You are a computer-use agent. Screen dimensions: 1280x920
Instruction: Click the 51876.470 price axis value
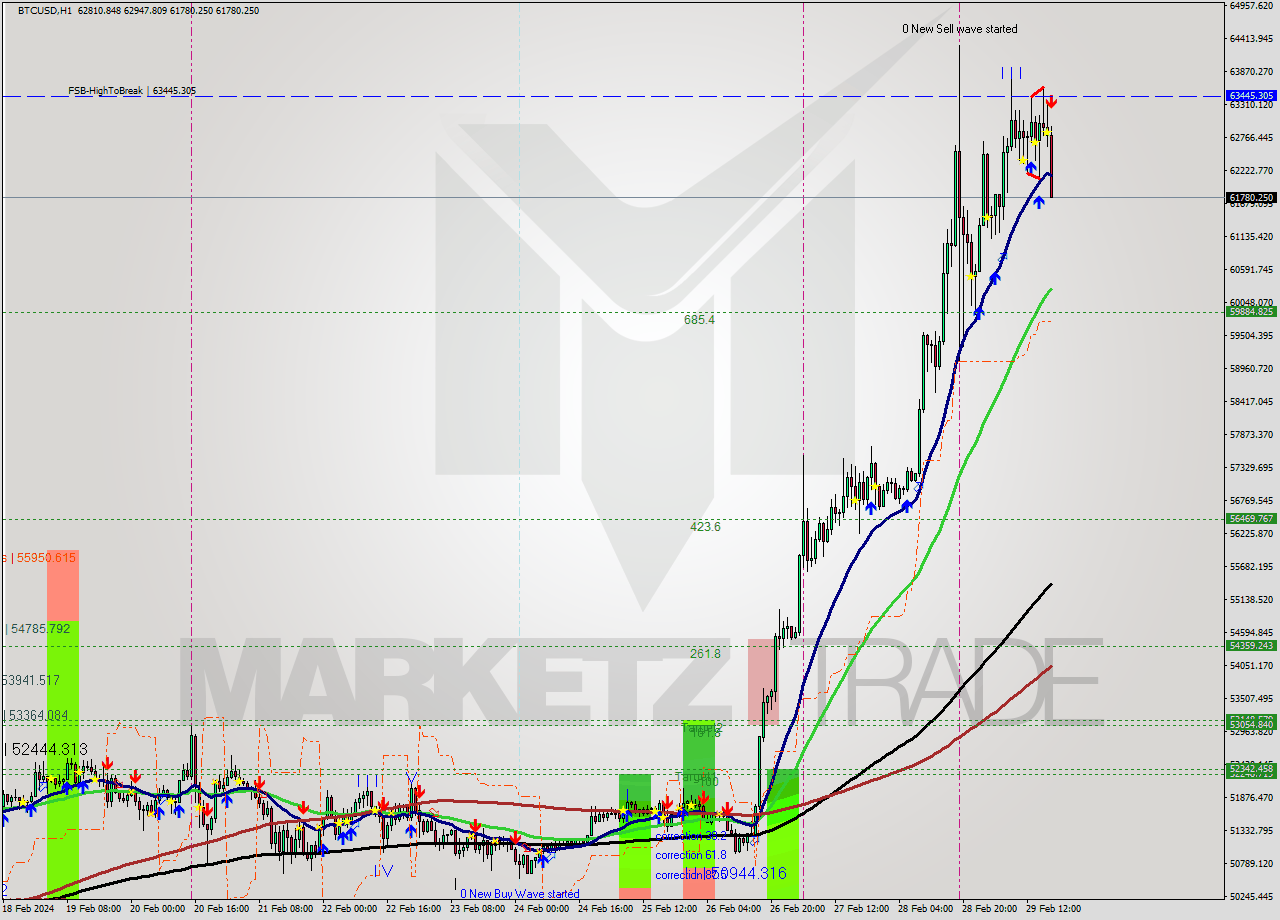1251,798
